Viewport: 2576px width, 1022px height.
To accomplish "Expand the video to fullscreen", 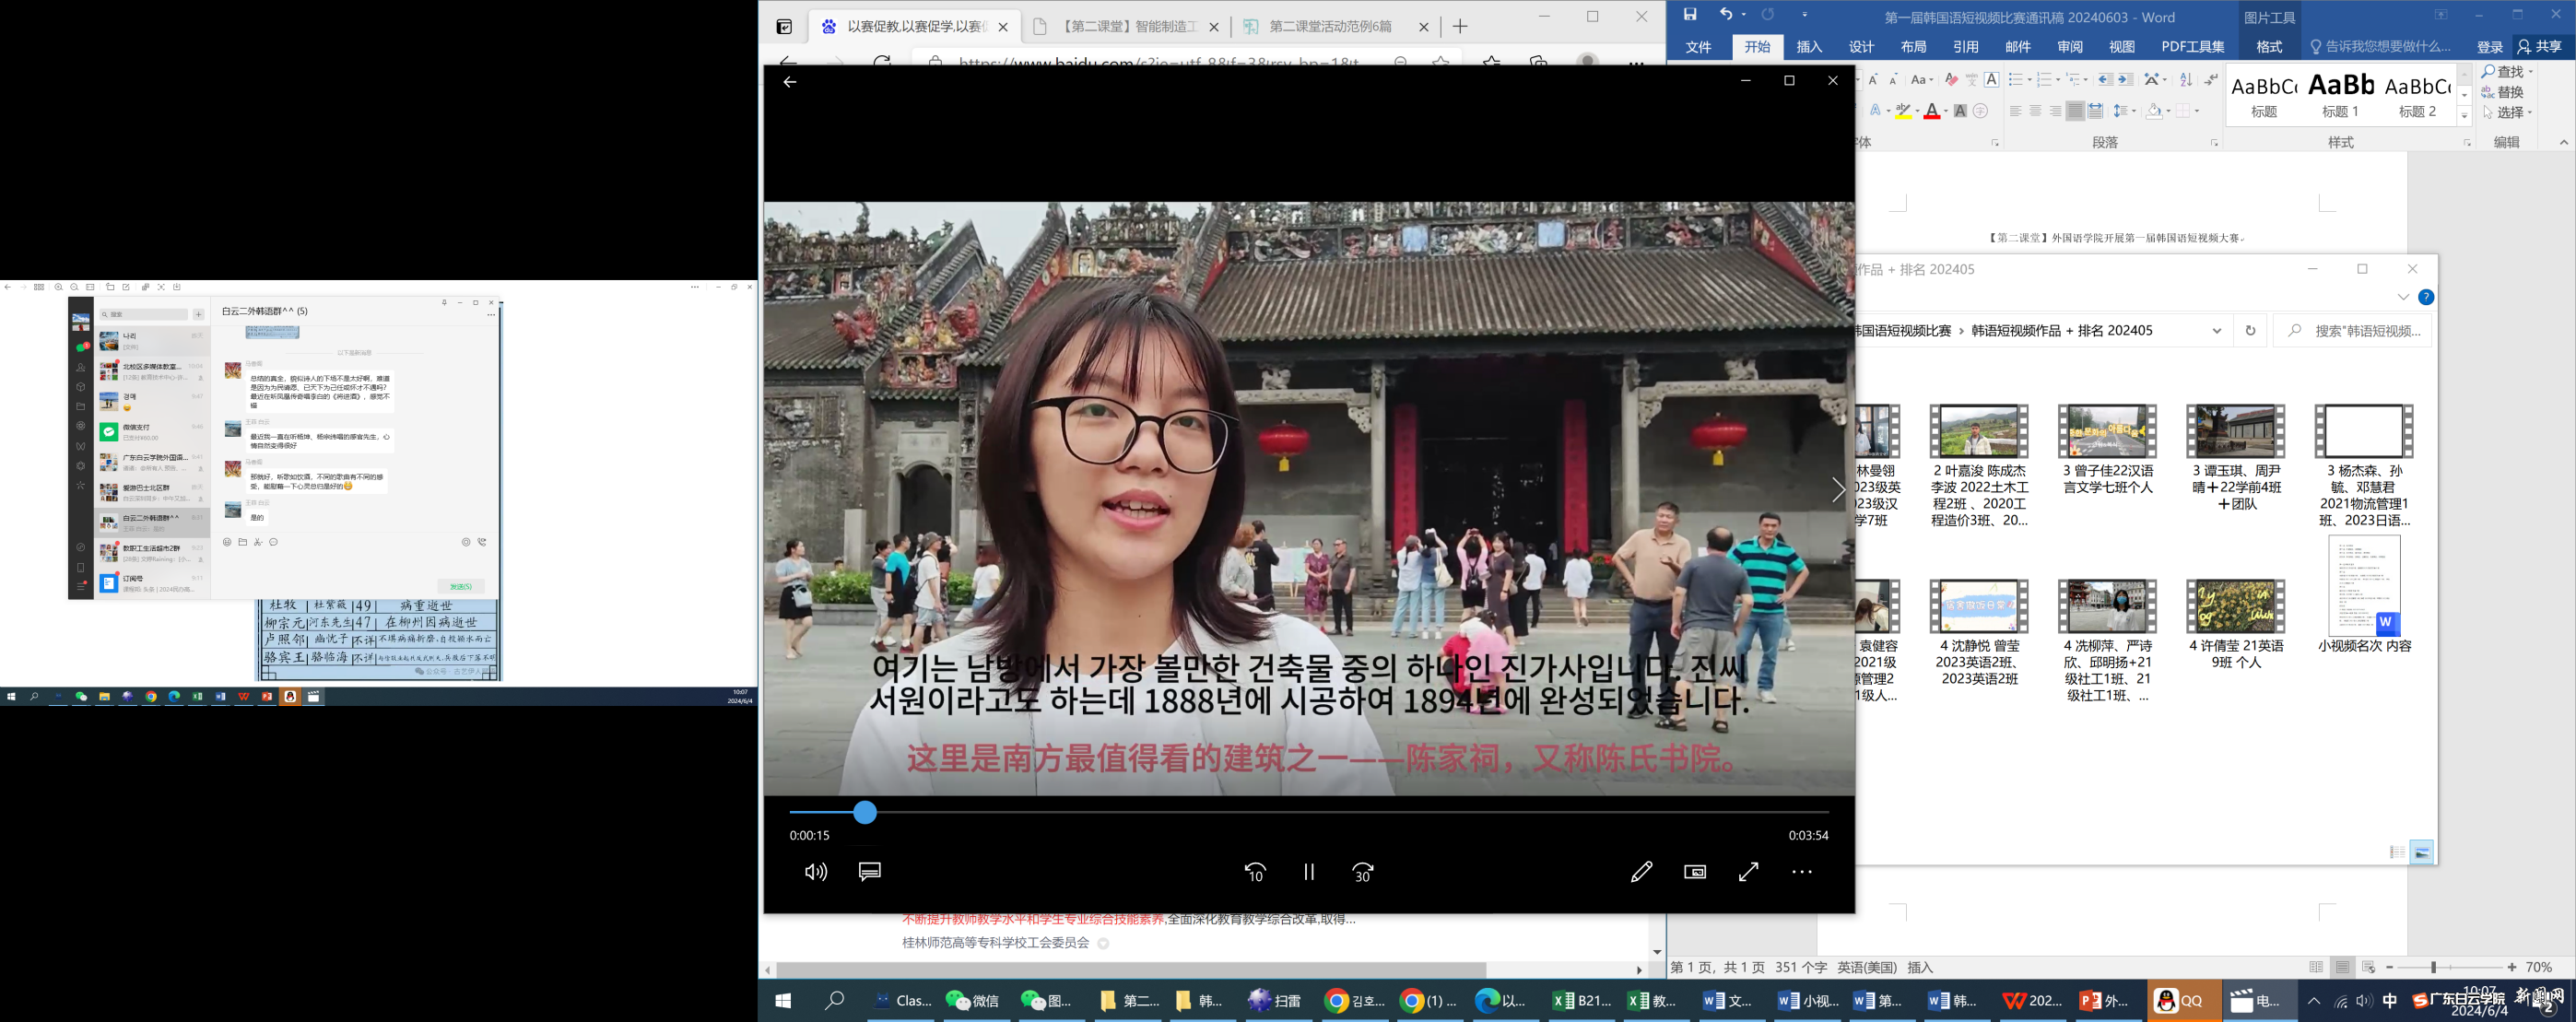I will pos(1747,871).
